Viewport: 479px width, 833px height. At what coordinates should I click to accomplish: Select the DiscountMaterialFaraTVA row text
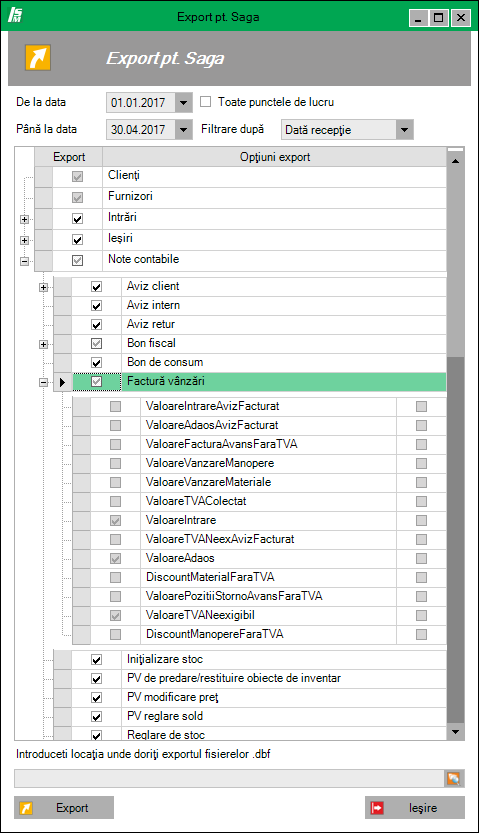tap(210, 577)
